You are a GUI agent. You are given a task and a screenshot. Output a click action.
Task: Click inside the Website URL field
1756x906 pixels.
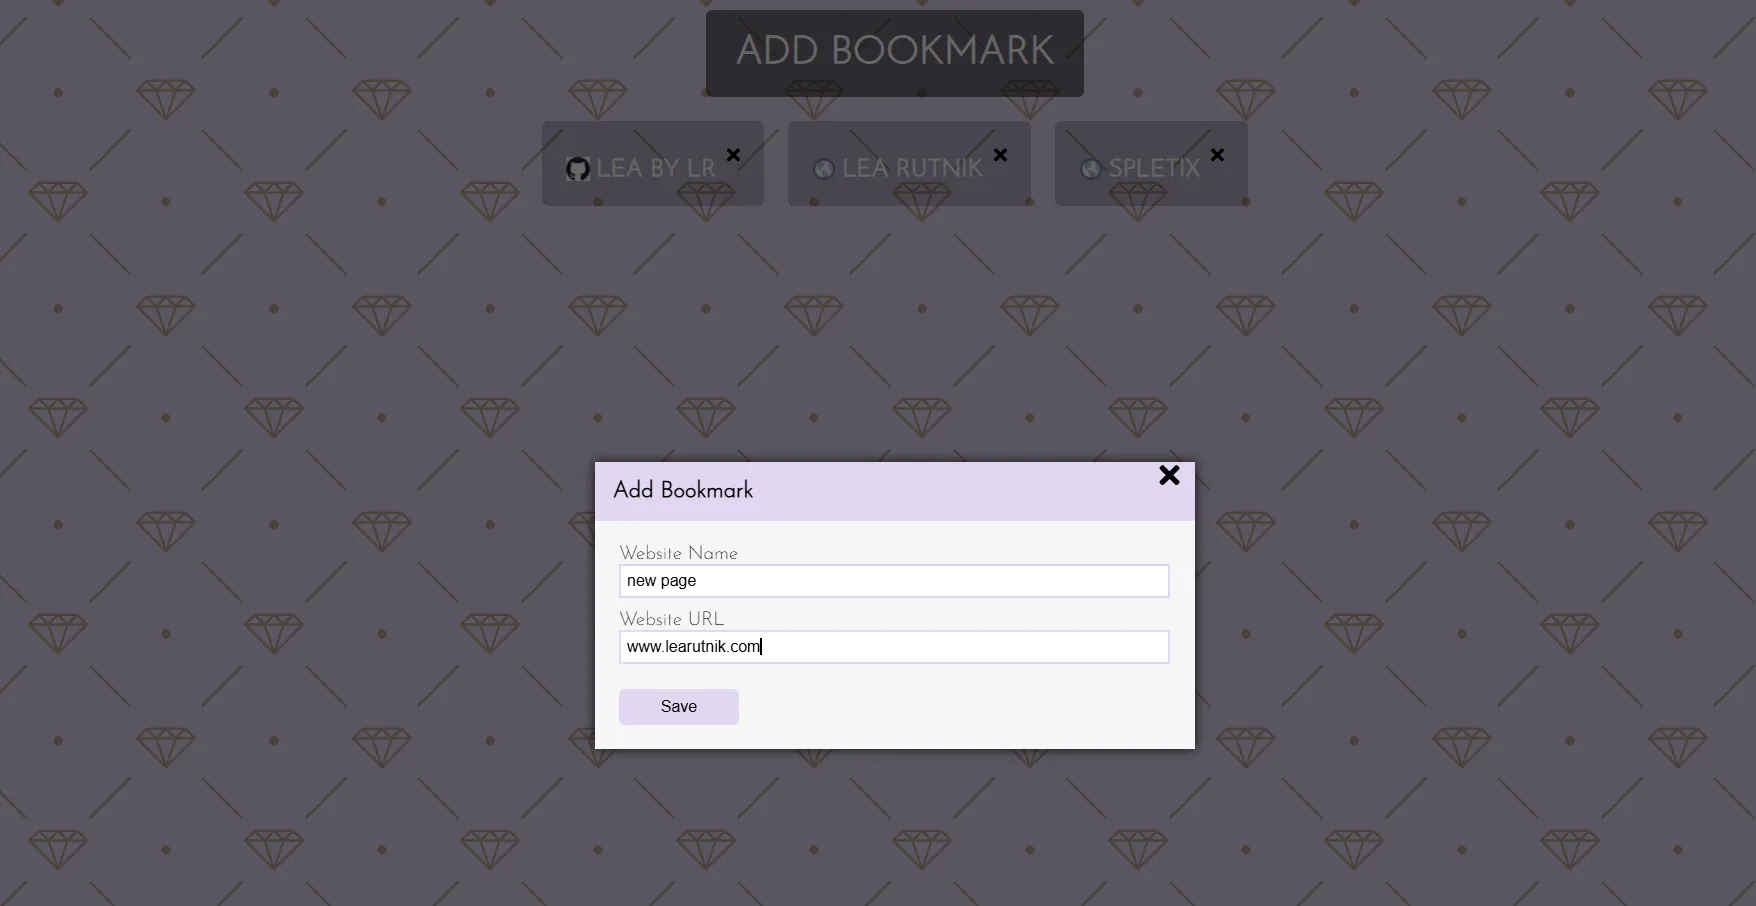893,647
